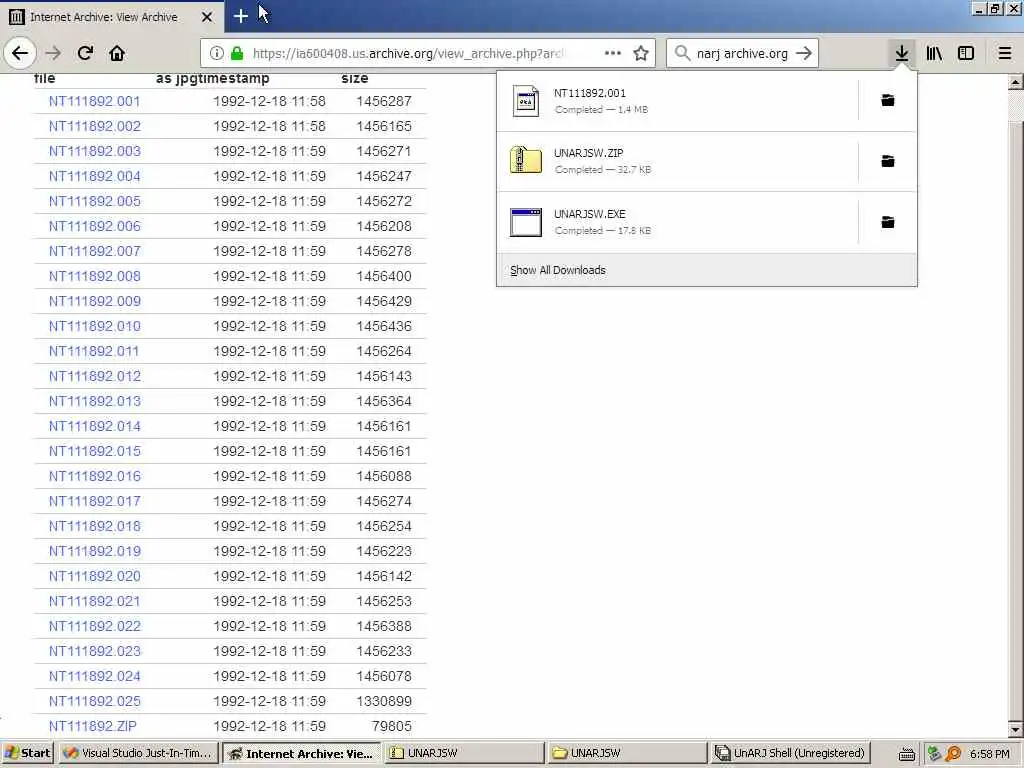
Task: Download the NT111892.ZIP link
Action: (92, 726)
